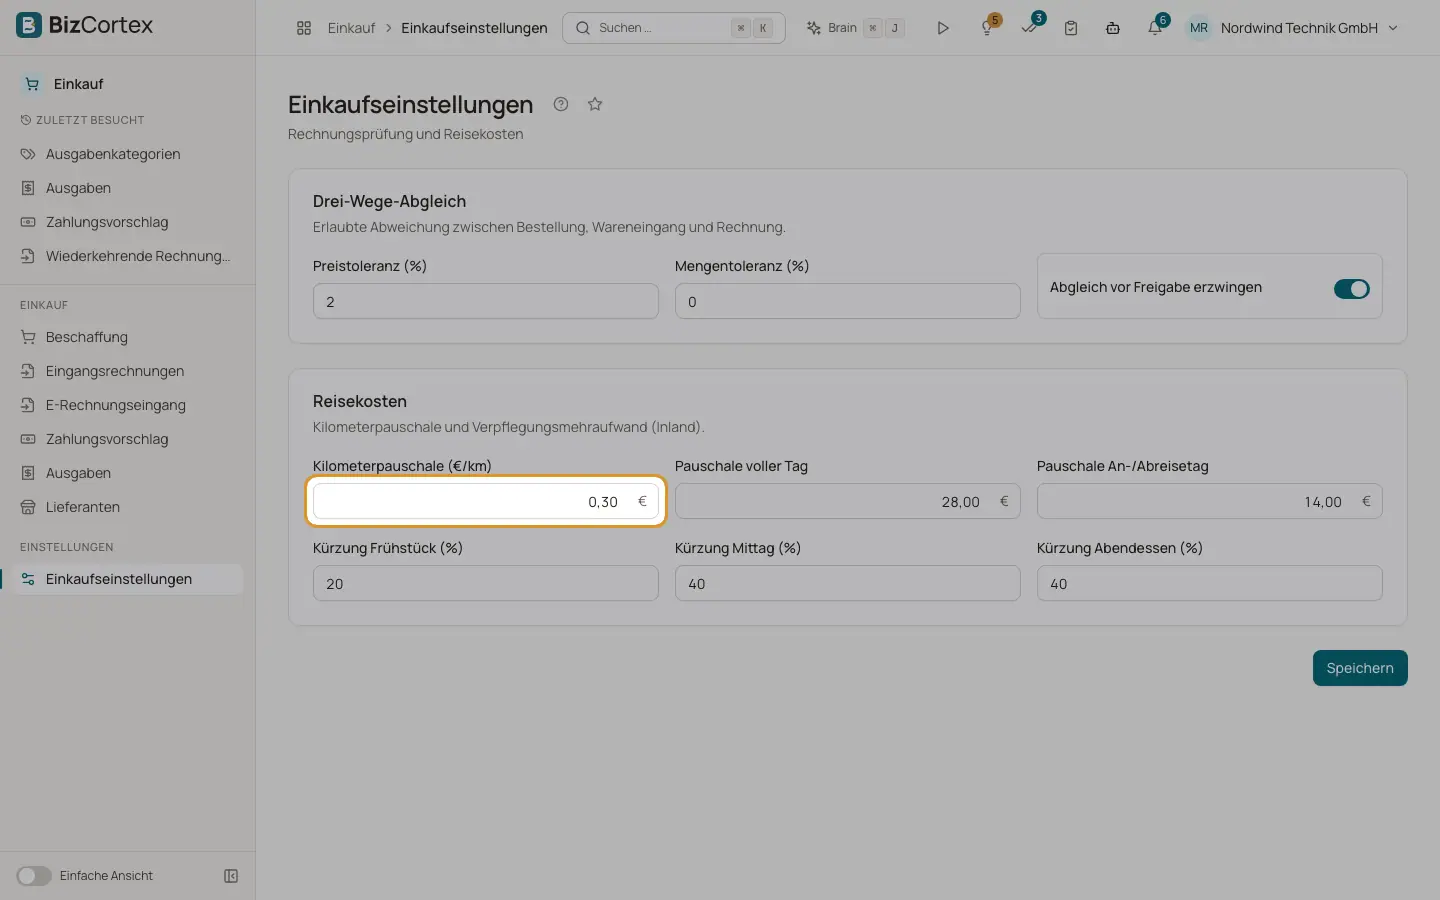Click the Speichern button
This screenshot has width=1440, height=900.
[1360, 668]
